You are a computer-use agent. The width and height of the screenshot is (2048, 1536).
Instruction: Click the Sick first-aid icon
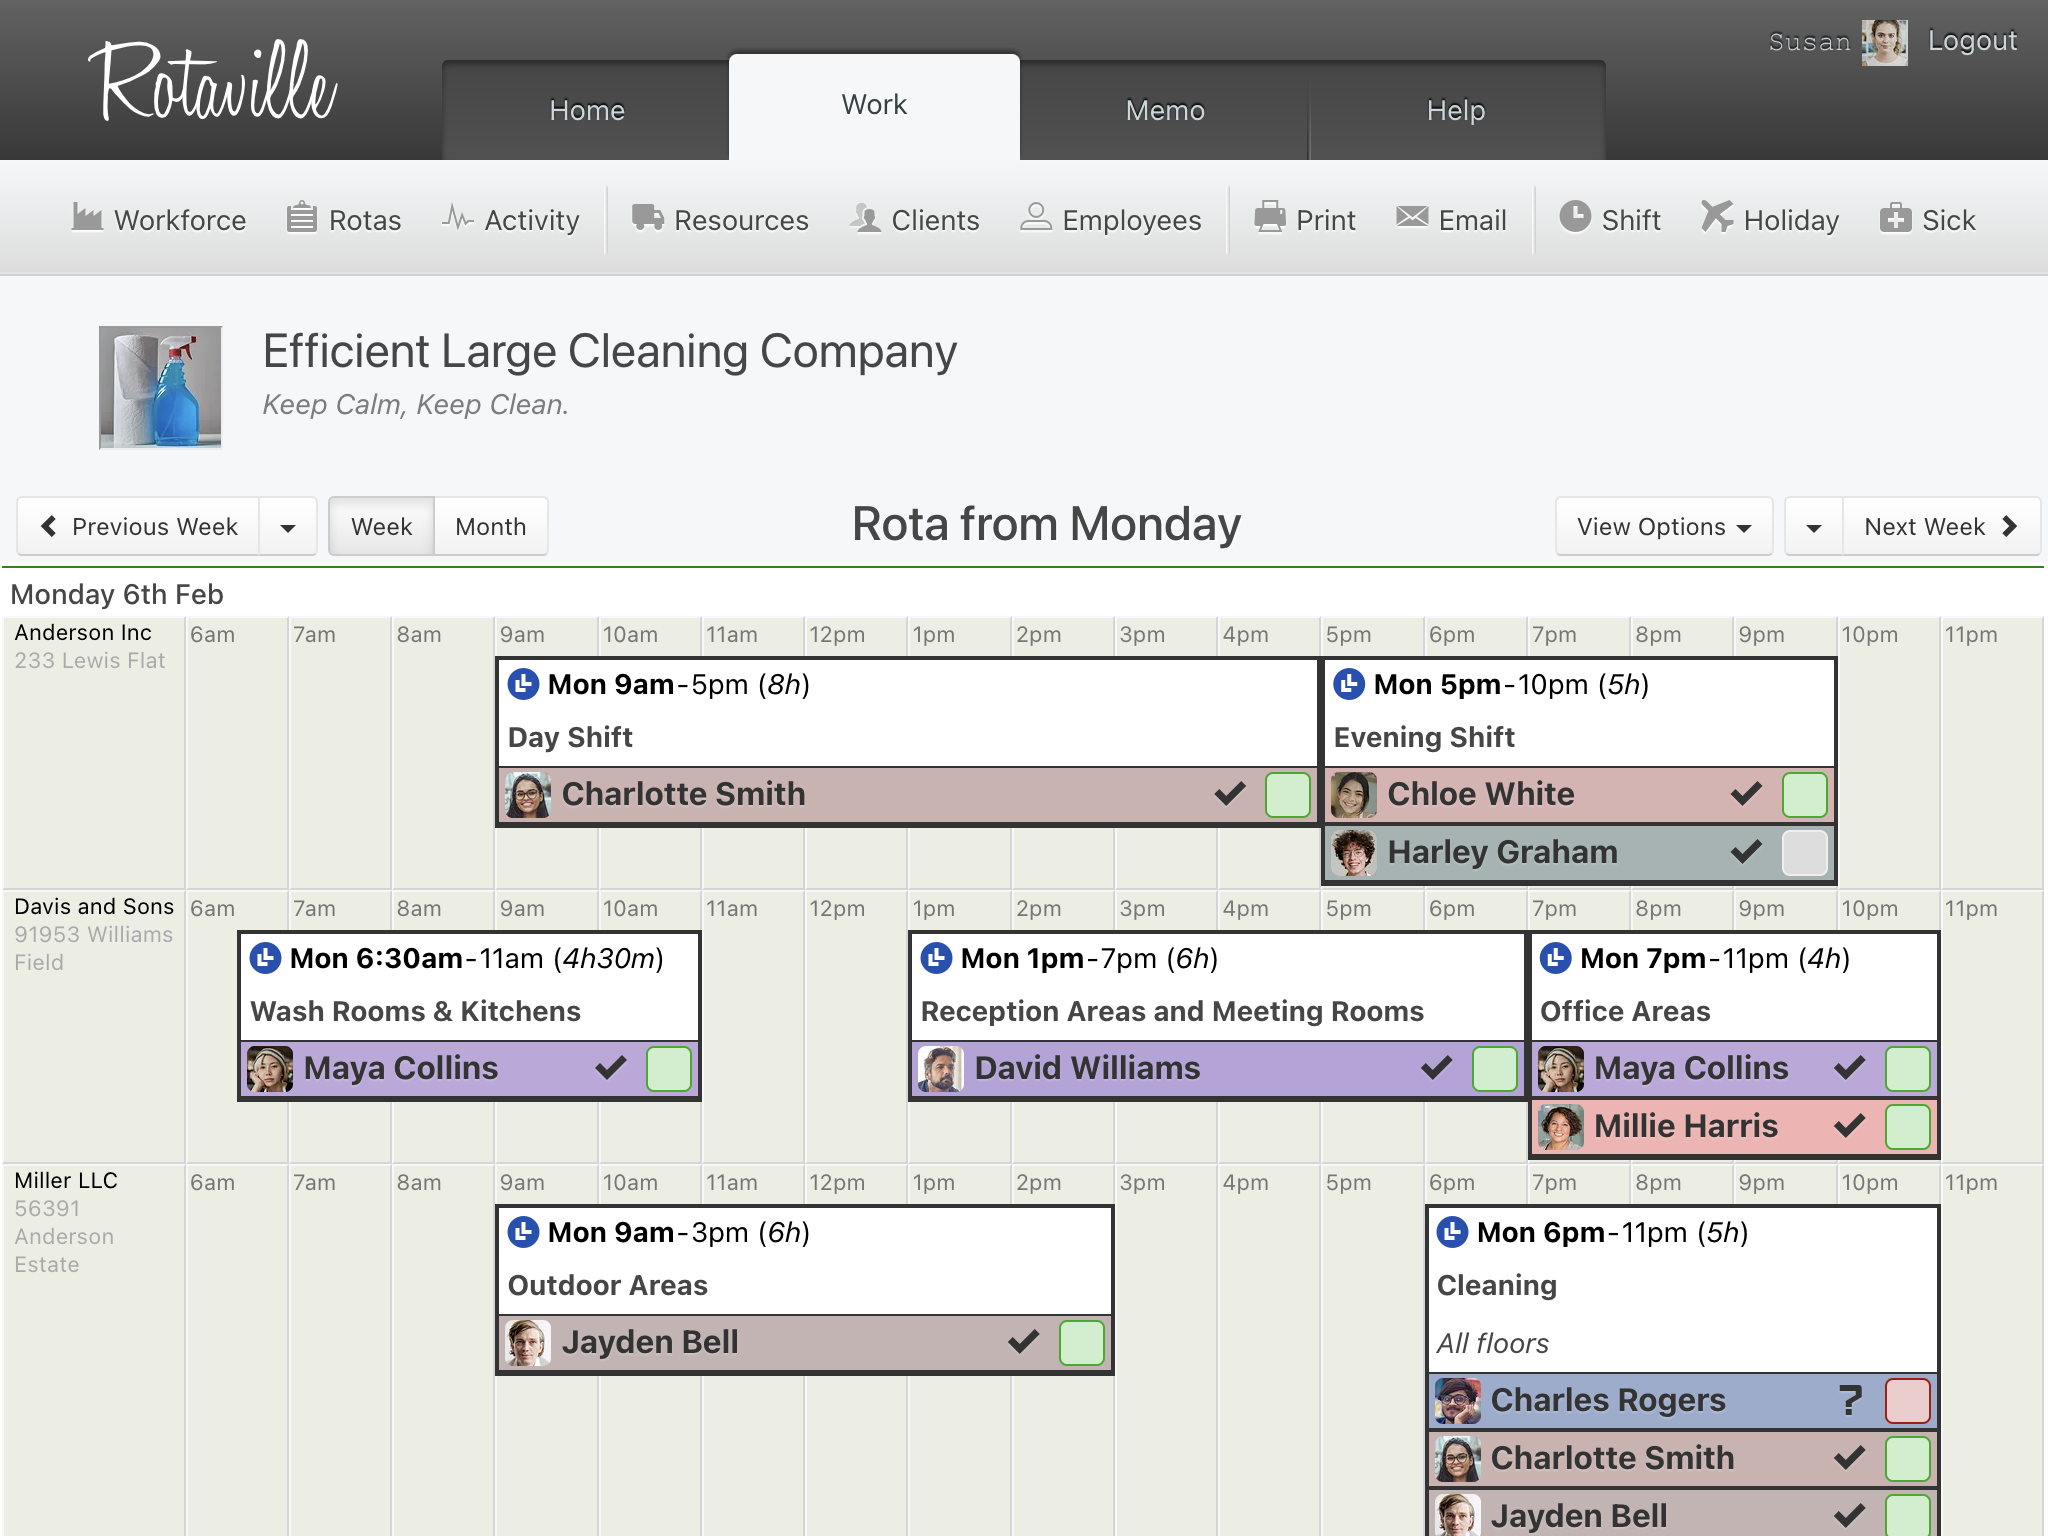coord(1895,217)
